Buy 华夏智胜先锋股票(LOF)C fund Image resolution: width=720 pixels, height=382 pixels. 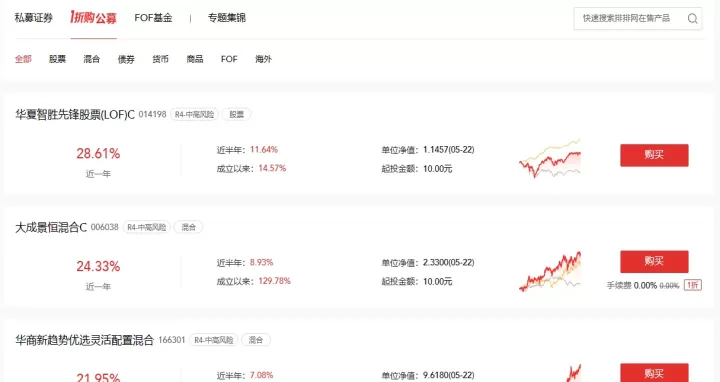[x=654, y=155]
